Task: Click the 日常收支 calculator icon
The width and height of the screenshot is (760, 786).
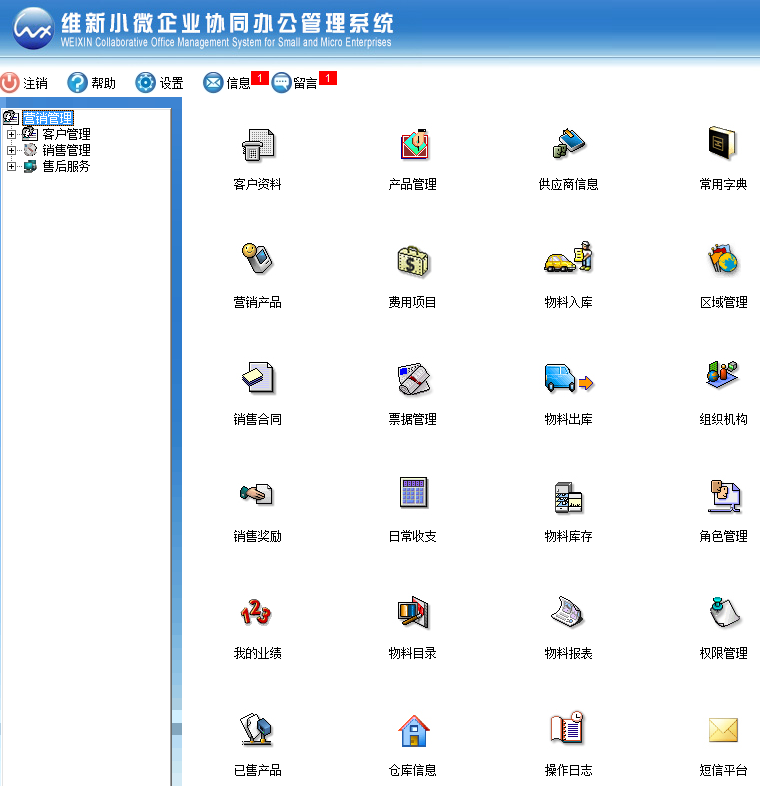Action: coord(413,496)
